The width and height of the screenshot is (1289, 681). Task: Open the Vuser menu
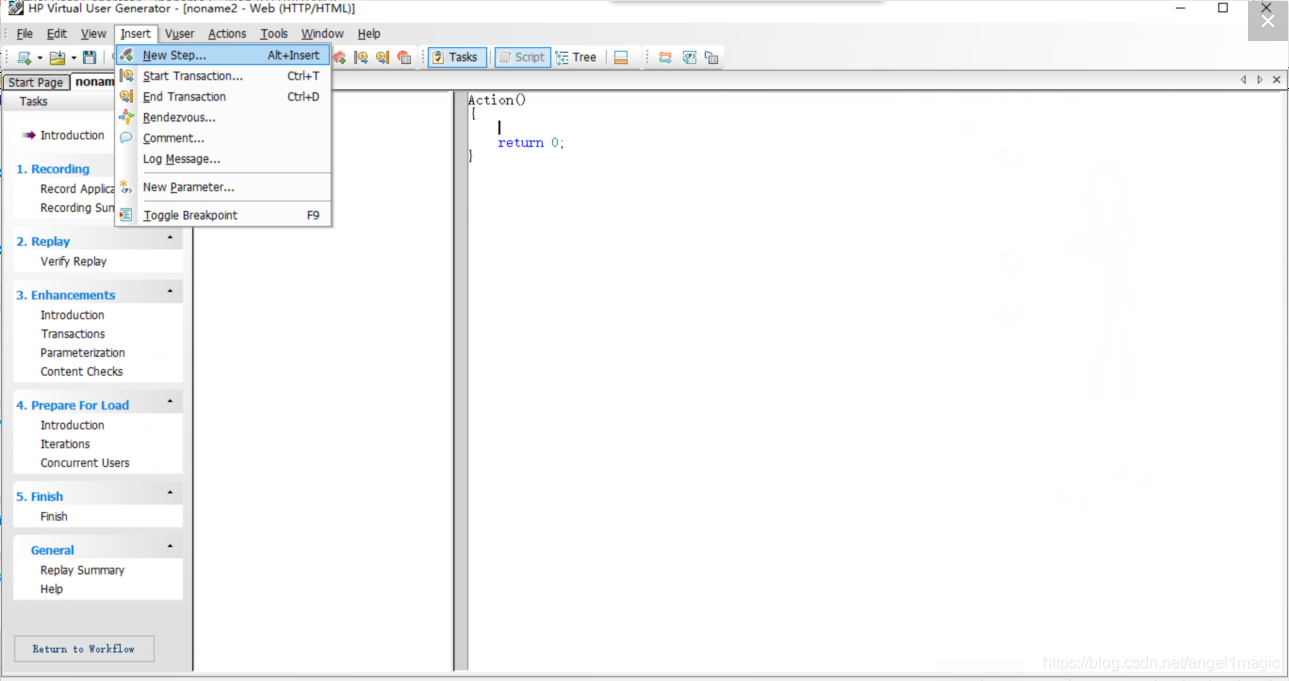click(180, 34)
